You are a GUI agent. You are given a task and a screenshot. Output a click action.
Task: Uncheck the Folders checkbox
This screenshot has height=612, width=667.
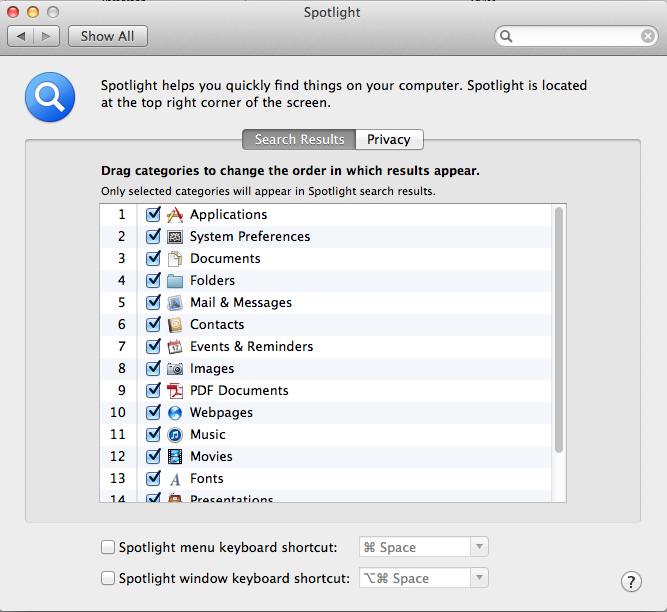(153, 280)
